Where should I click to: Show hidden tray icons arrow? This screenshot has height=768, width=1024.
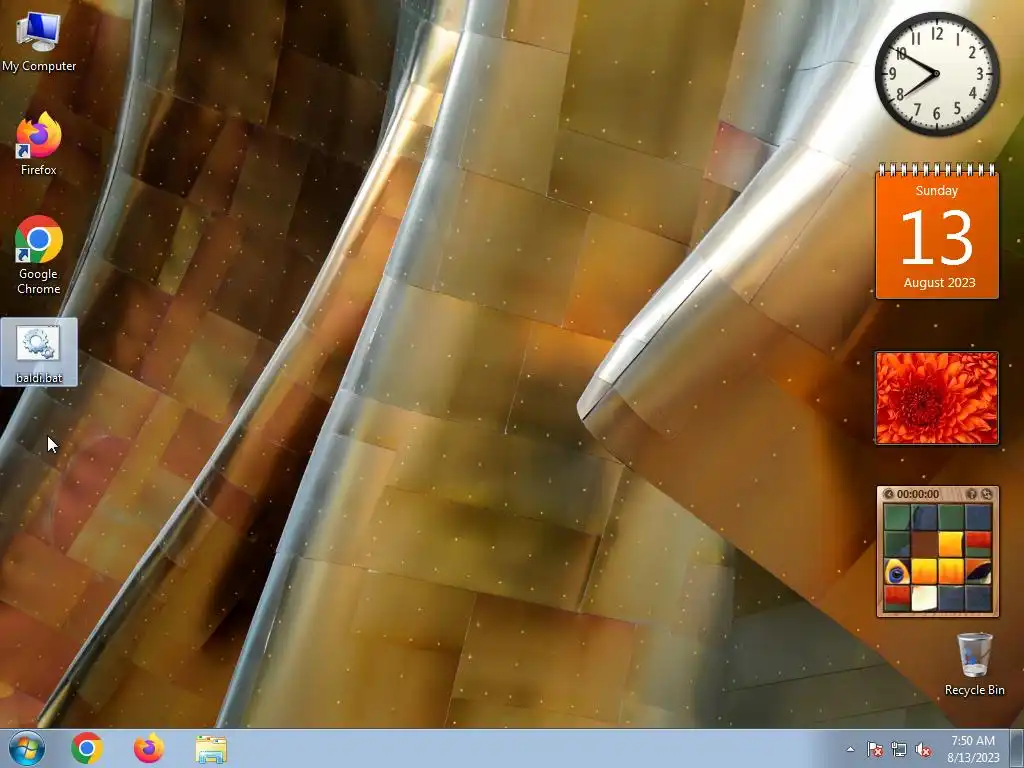coord(850,749)
